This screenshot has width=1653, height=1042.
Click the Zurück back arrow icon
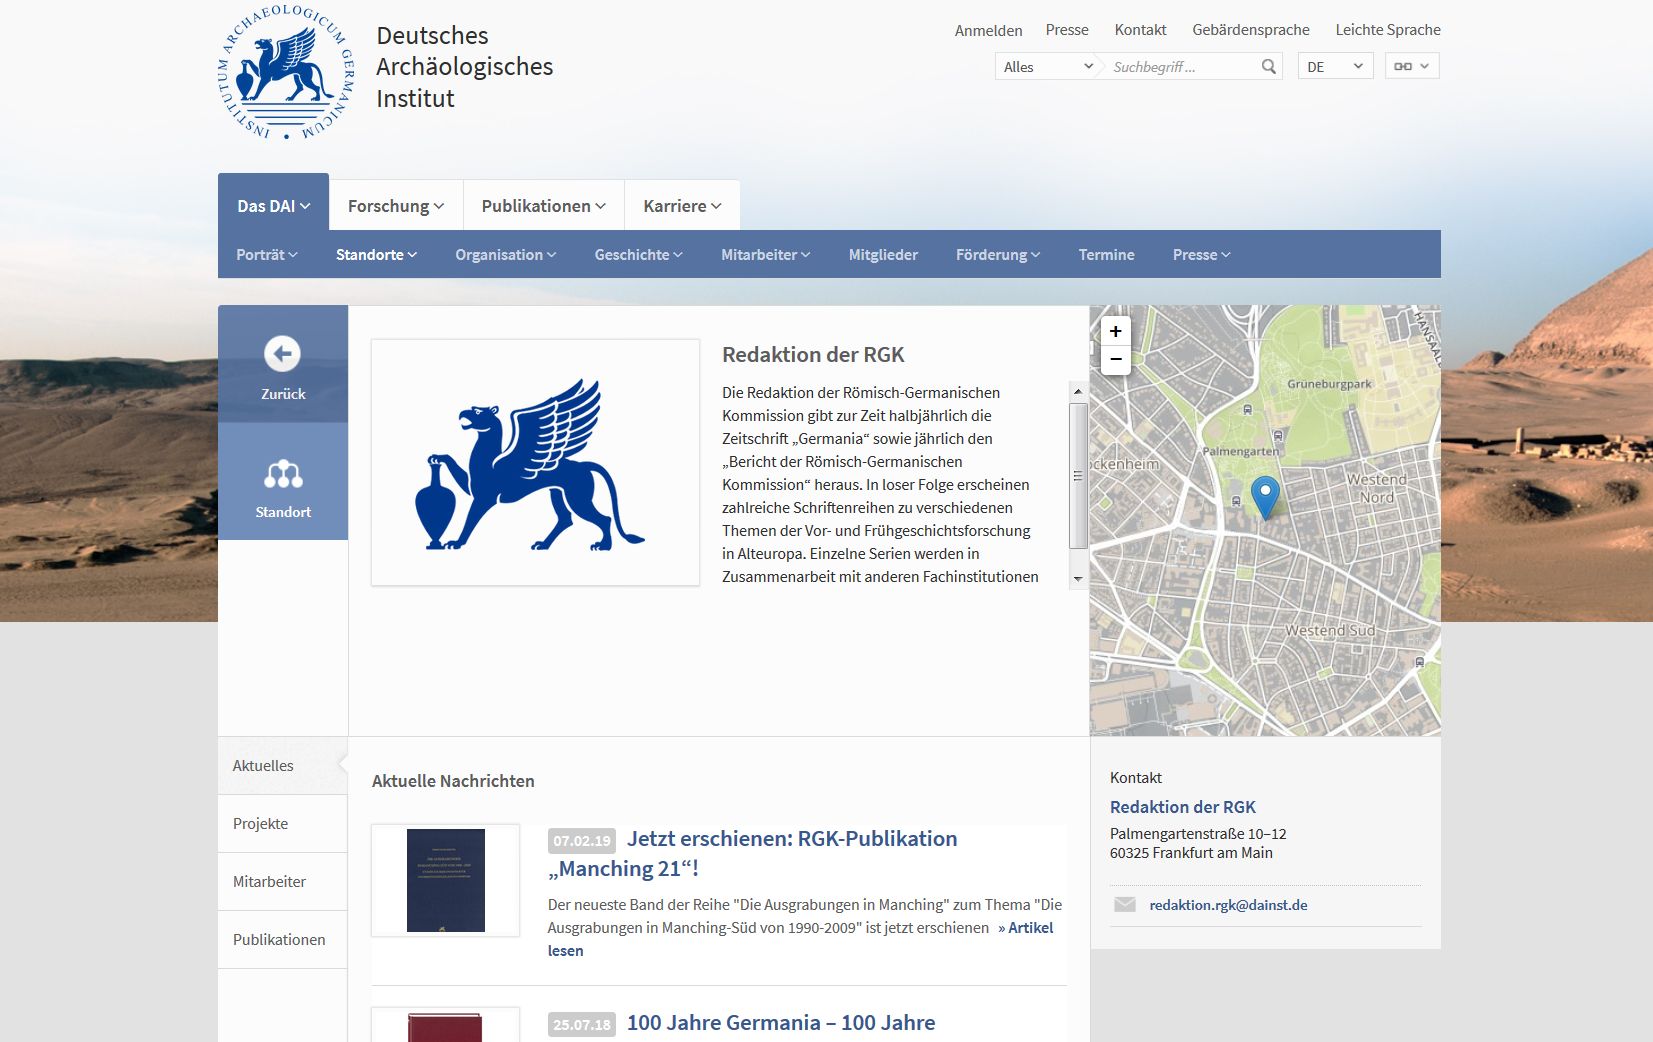pos(282,353)
